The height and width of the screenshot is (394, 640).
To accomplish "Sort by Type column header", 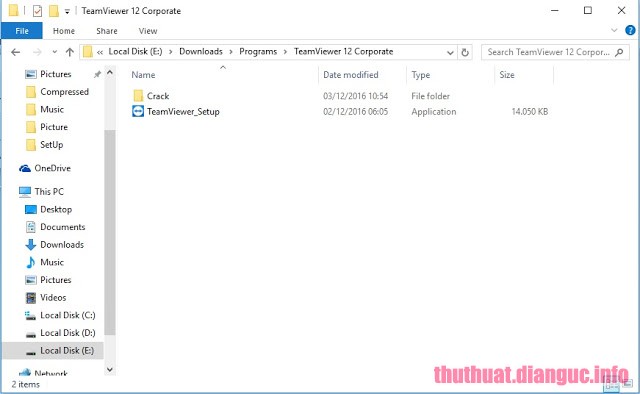I will pos(420,75).
